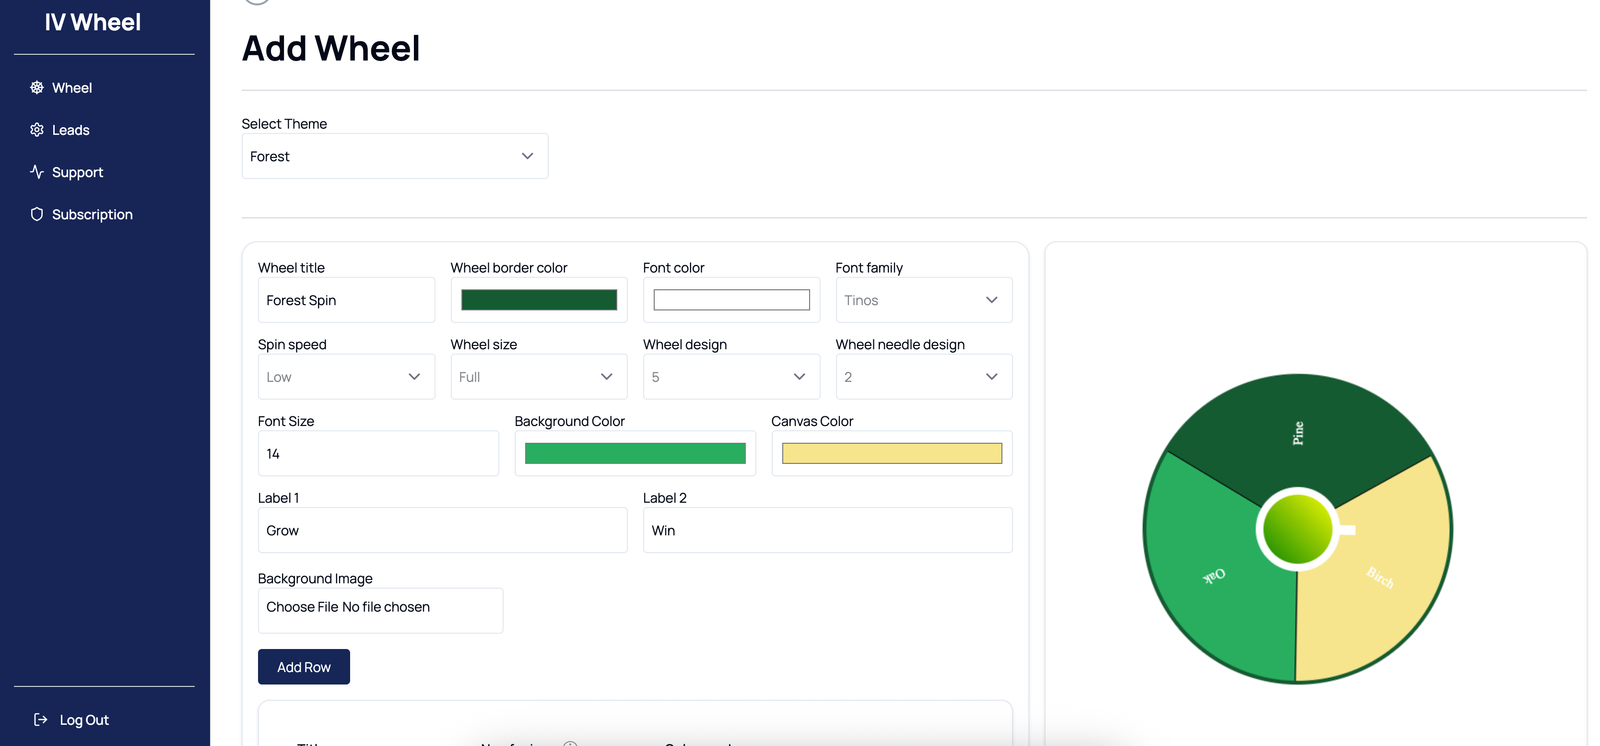Click the green wheel center spin button
The width and height of the screenshot is (1600, 746).
[1297, 529]
